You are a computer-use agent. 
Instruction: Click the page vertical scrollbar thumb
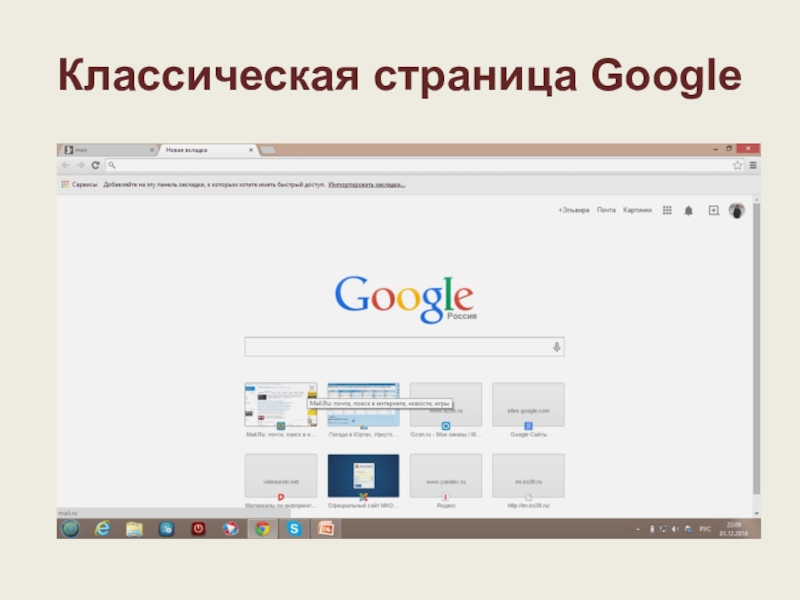[x=757, y=348]
